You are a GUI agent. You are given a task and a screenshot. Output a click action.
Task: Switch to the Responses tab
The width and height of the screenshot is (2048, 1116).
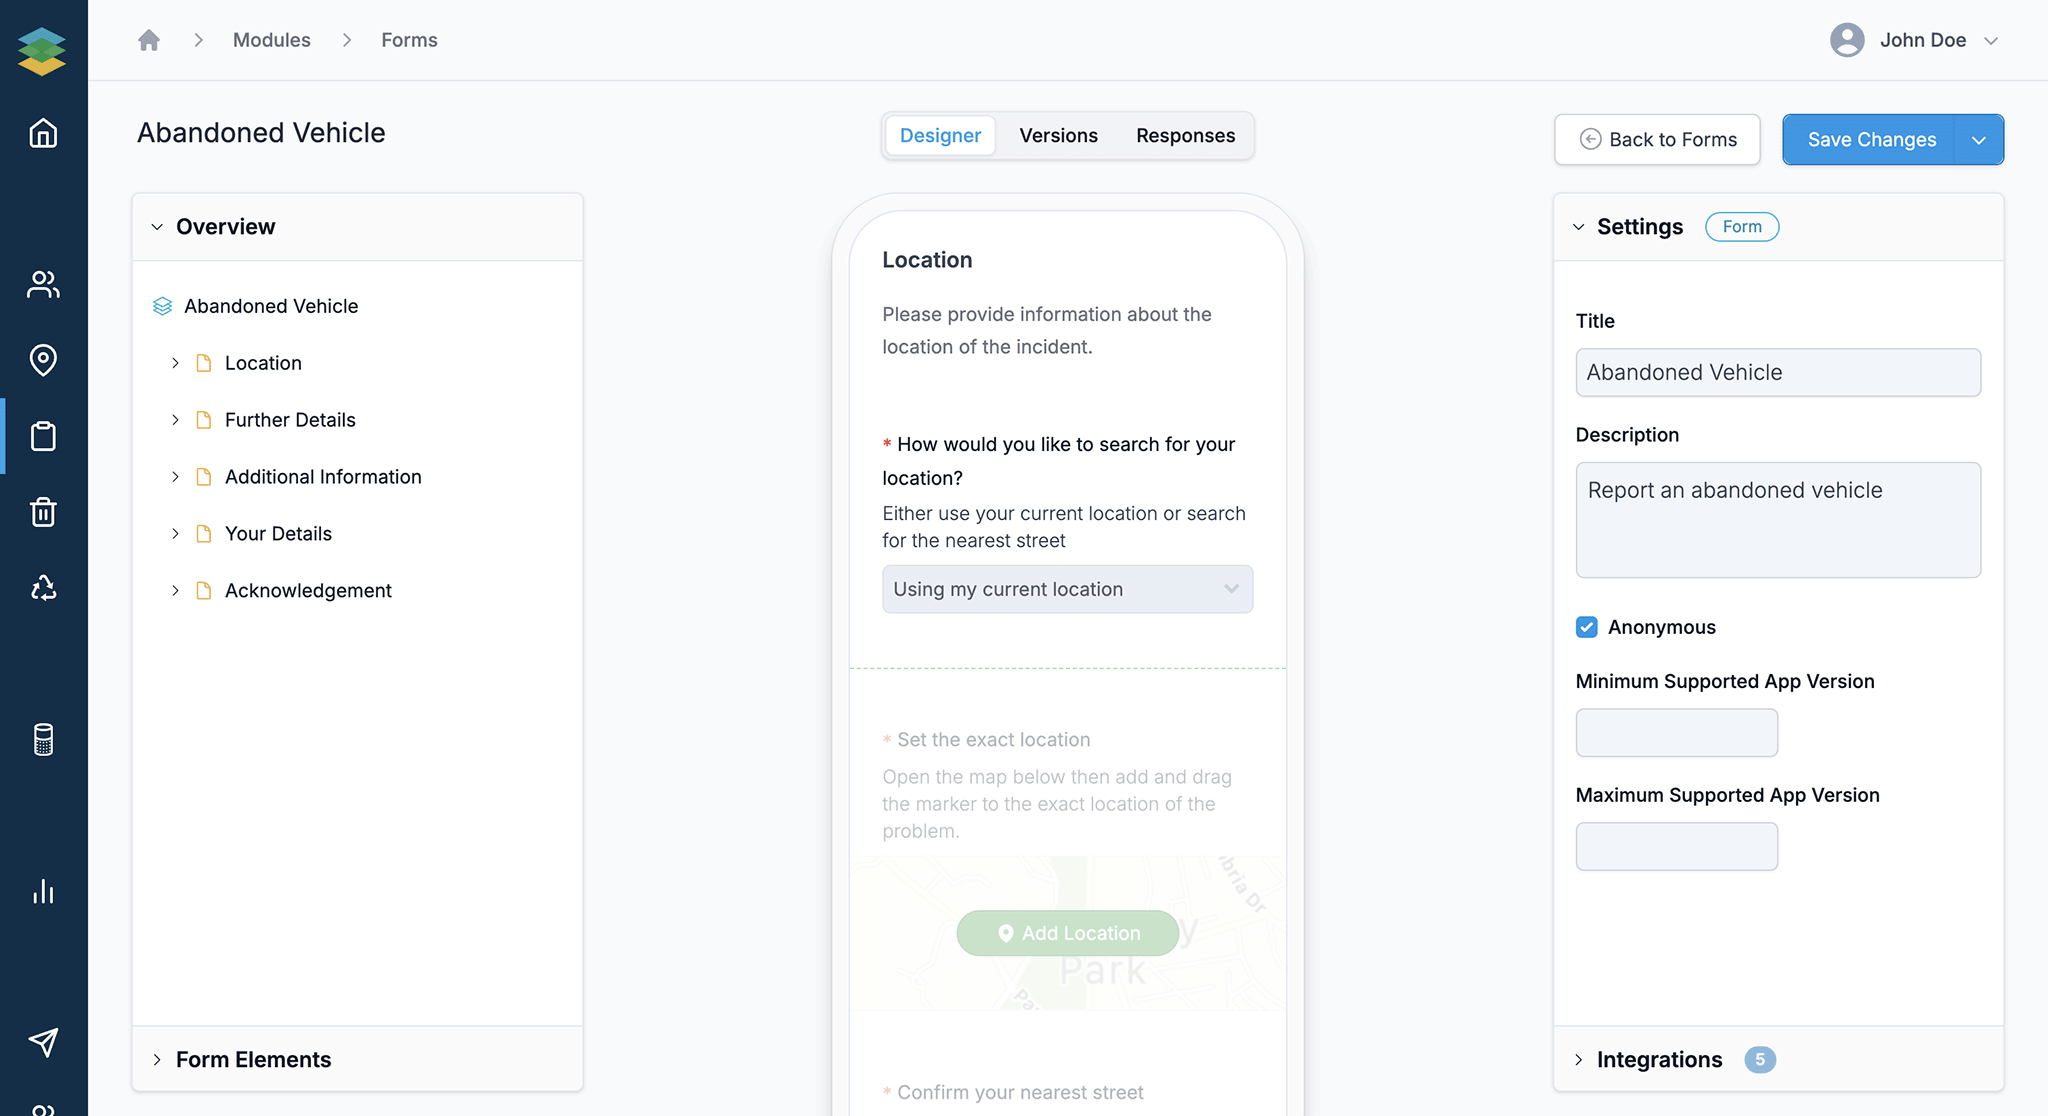tap(1185, 136)
